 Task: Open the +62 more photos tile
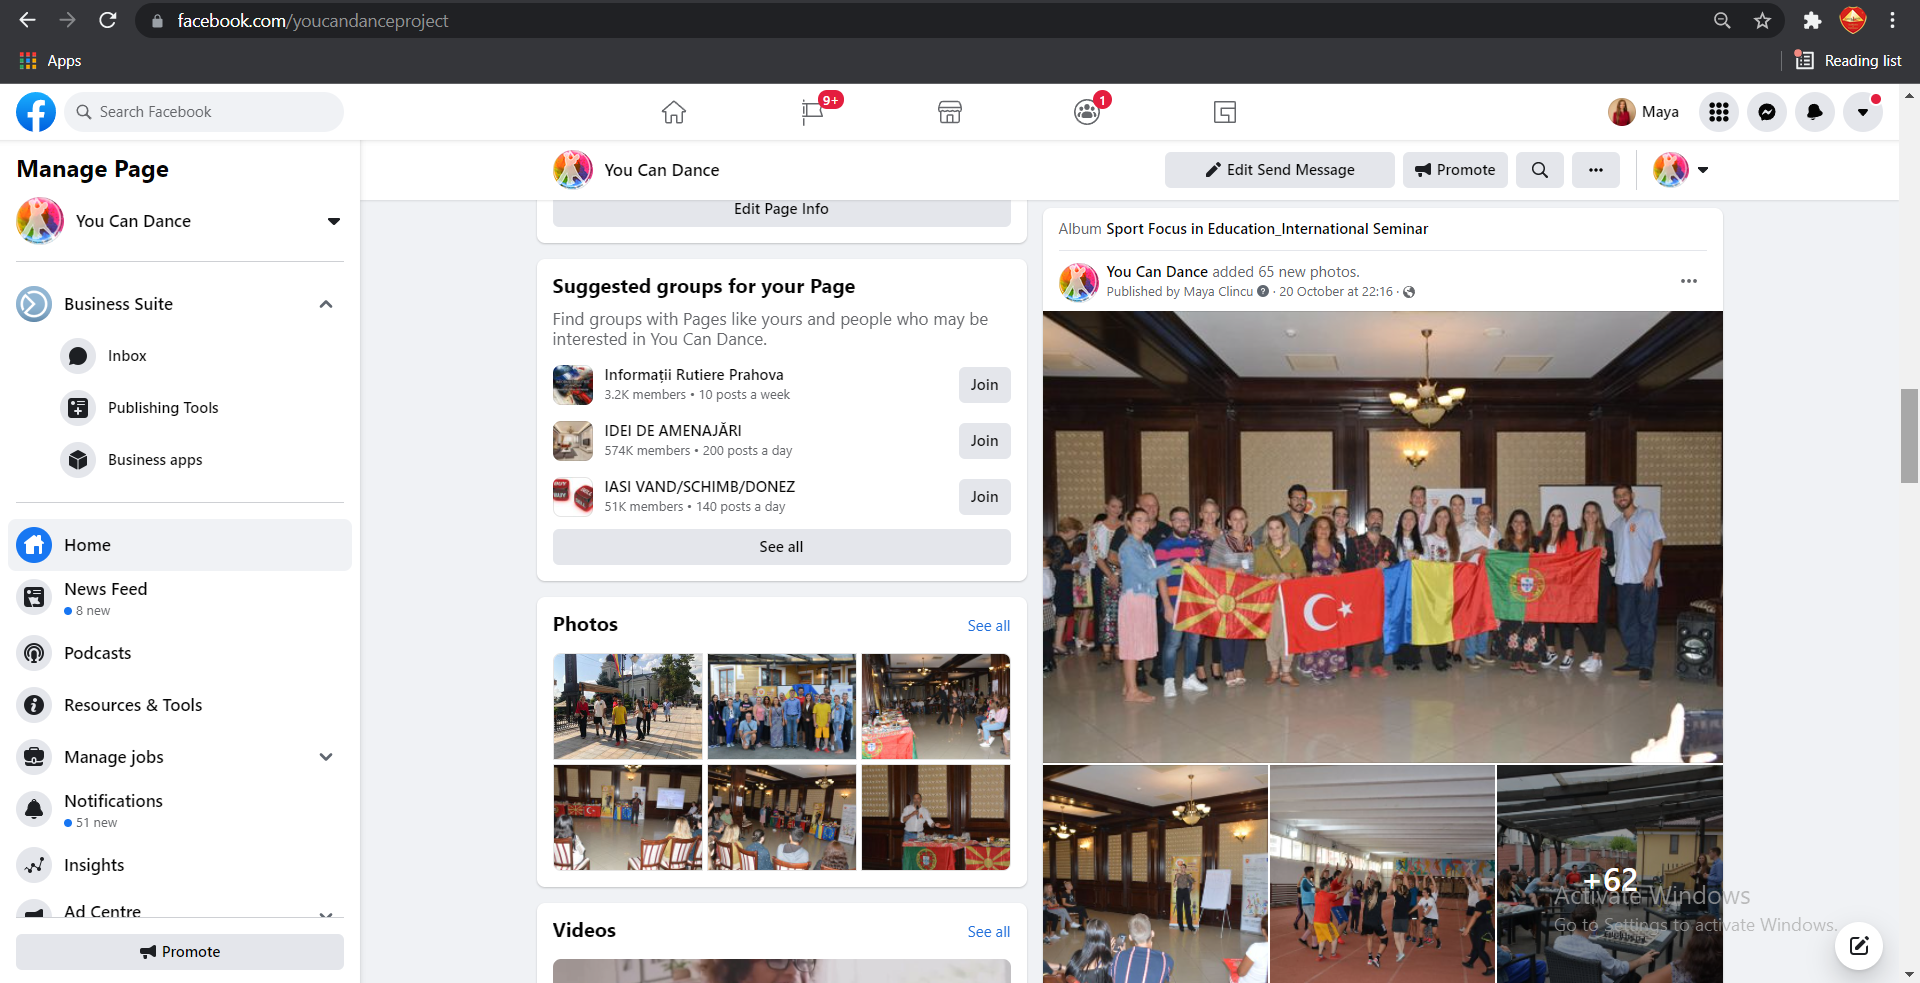(x=1610, y=875)
